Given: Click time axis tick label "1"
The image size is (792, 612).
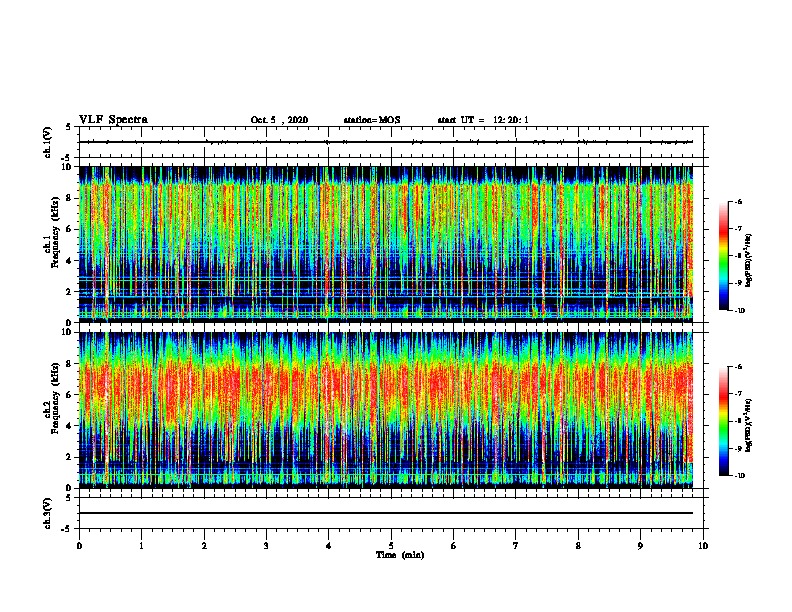Looking at the screenshot, I should coord(142,545).
